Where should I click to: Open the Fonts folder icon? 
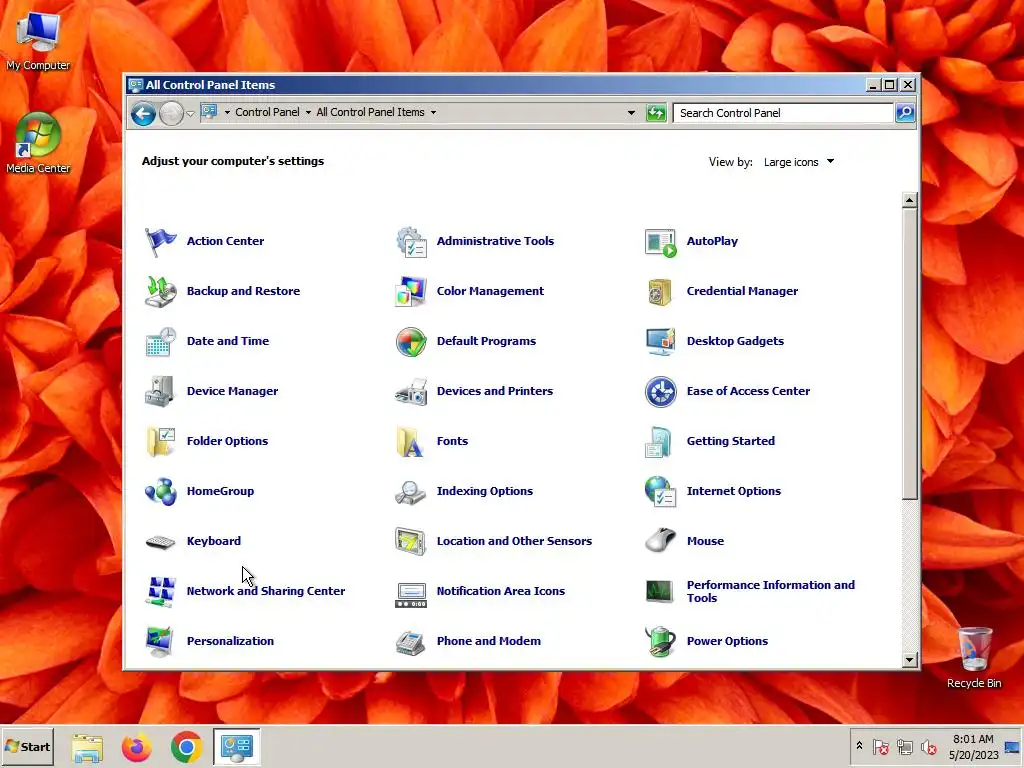411,441
